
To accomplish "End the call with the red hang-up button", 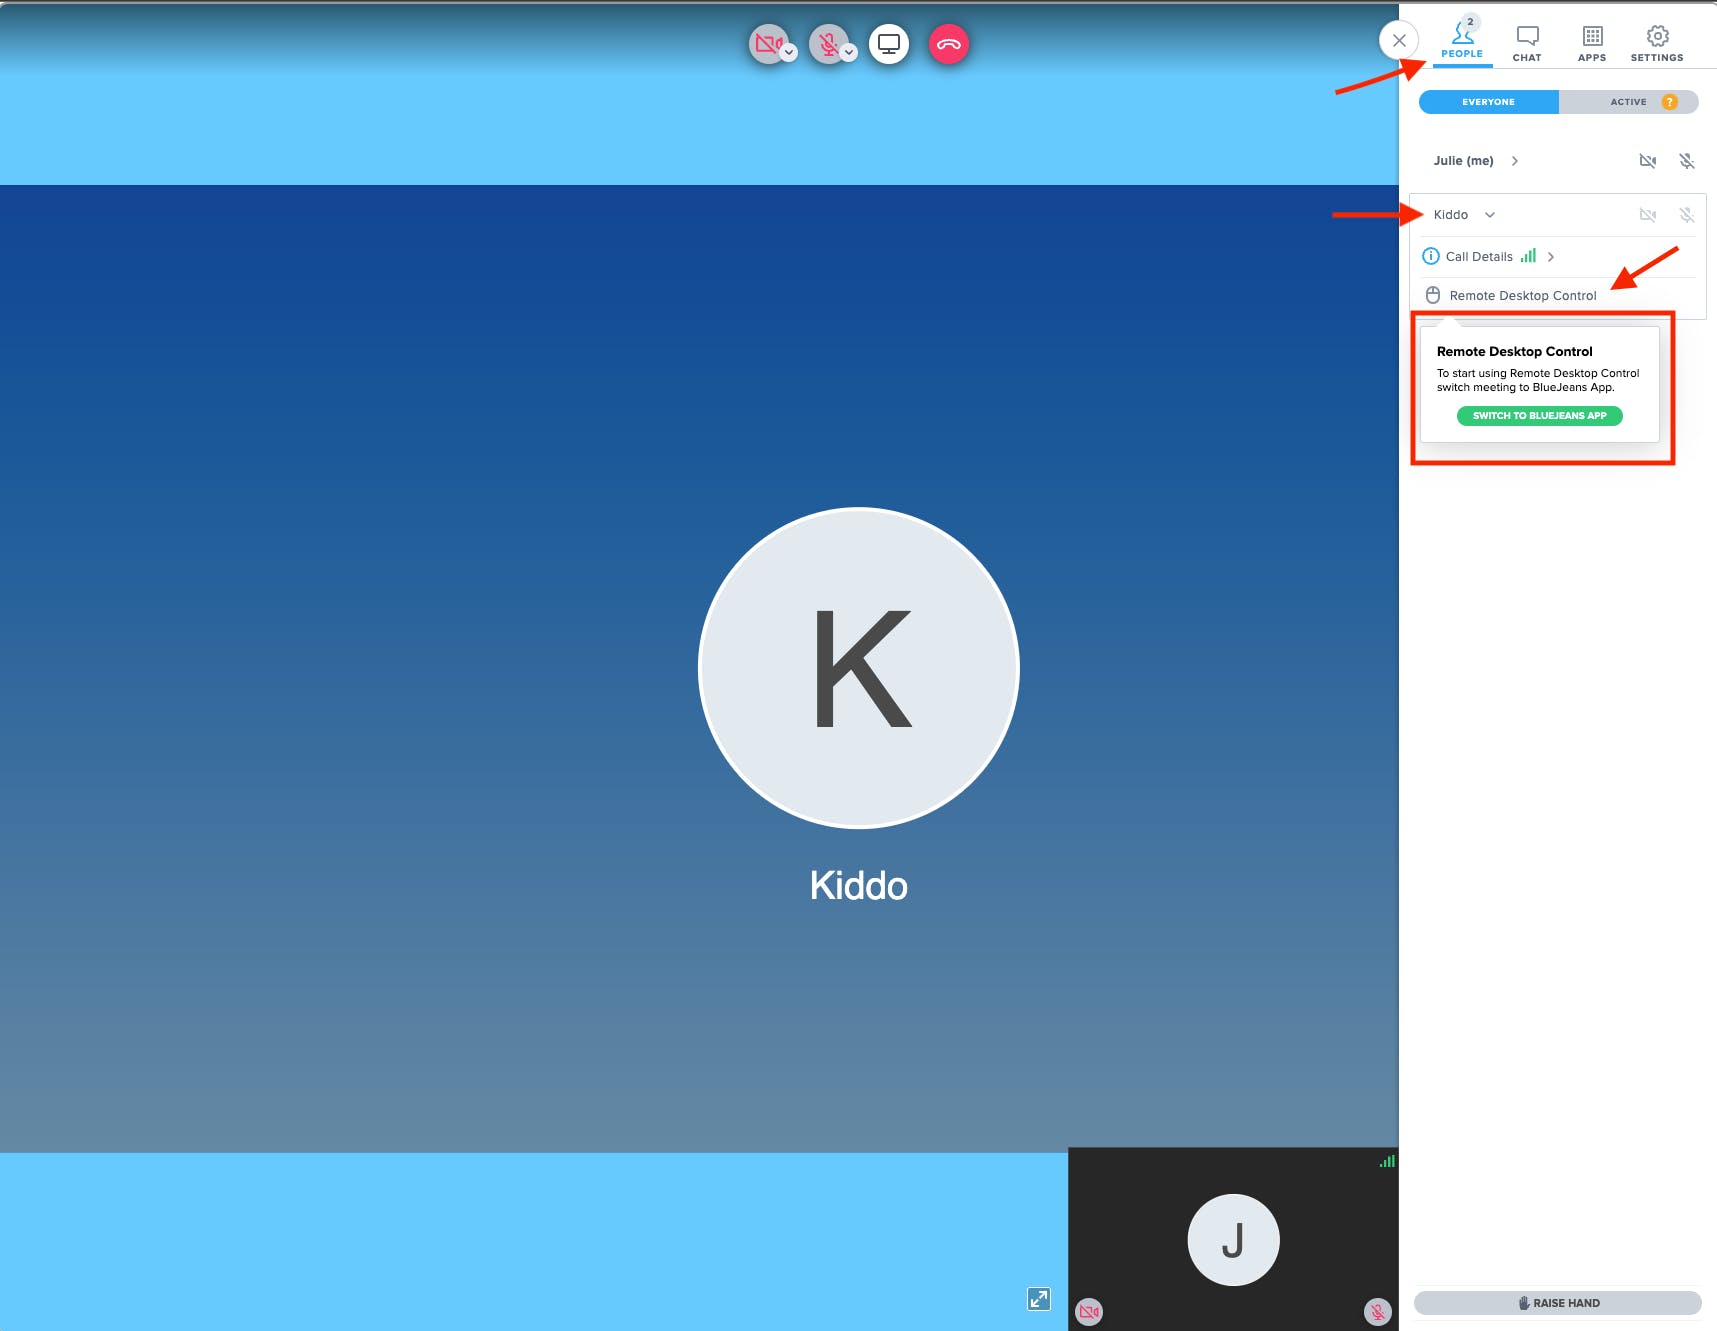I will pos(949,44).
